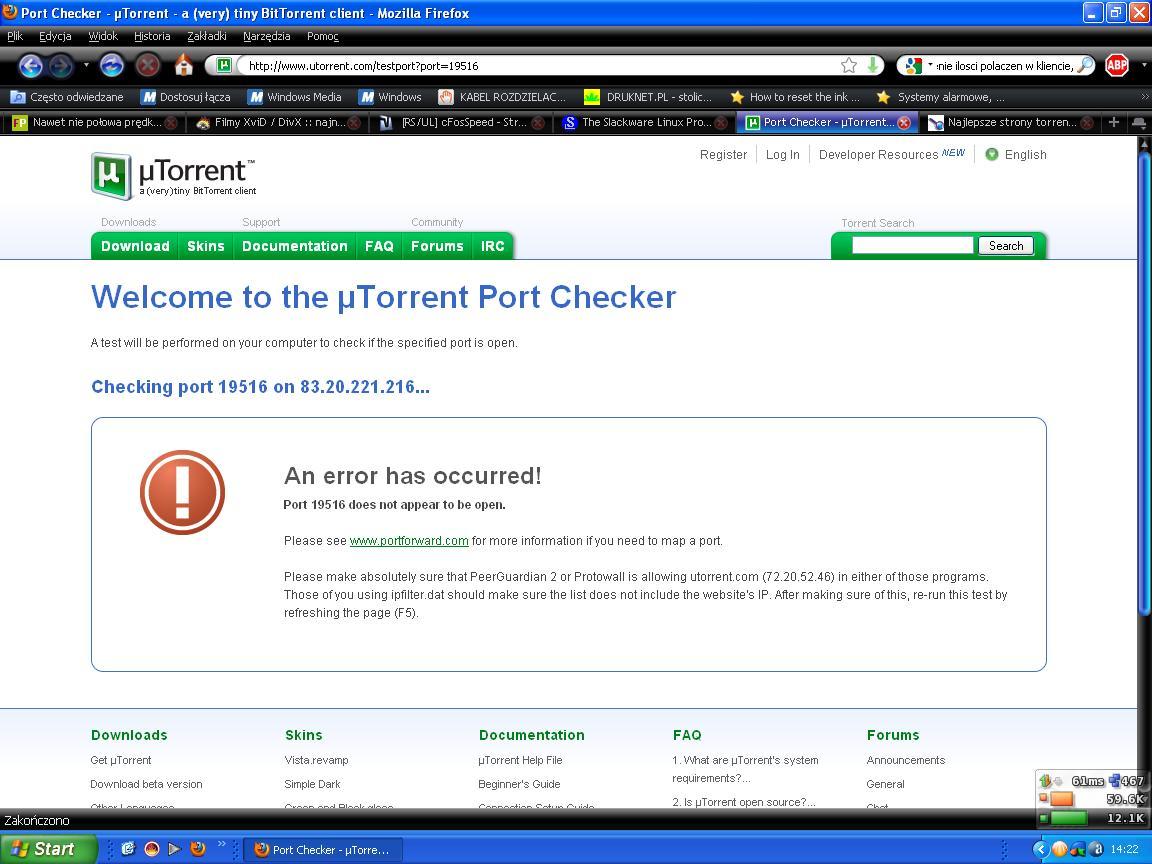1152x864 pixels.
Task: Open the list-all-tabs button
Action: pos(1139,122)
